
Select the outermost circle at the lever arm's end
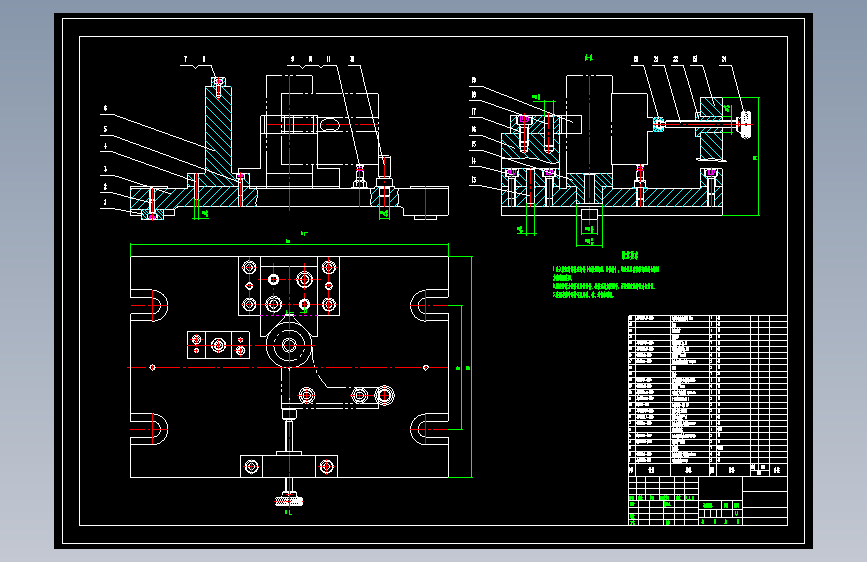(384, 396)
